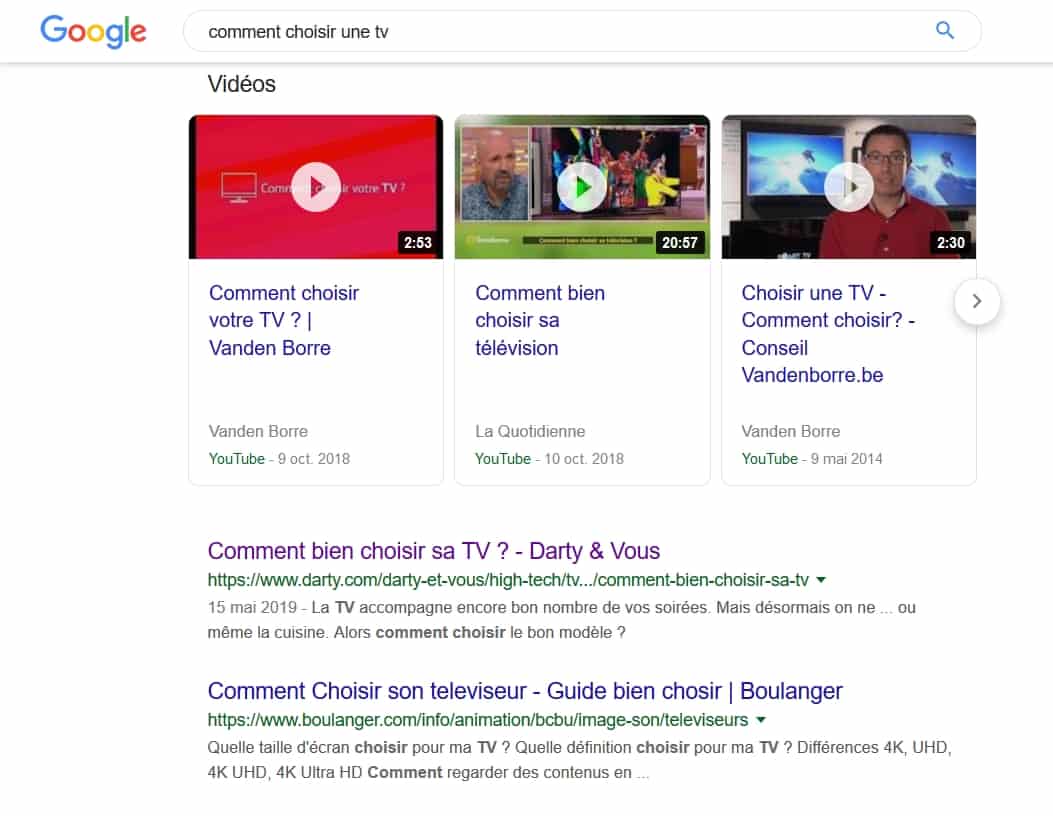Screen dimensions: 1053x816
Task: Play the red Vanden Borre video thumbnail
Action: coord(316,187)
